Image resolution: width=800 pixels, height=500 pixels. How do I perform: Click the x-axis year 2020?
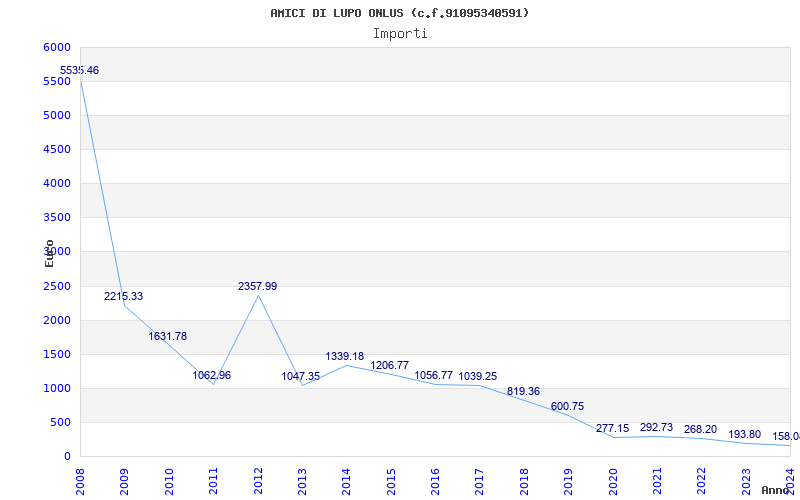613,482
